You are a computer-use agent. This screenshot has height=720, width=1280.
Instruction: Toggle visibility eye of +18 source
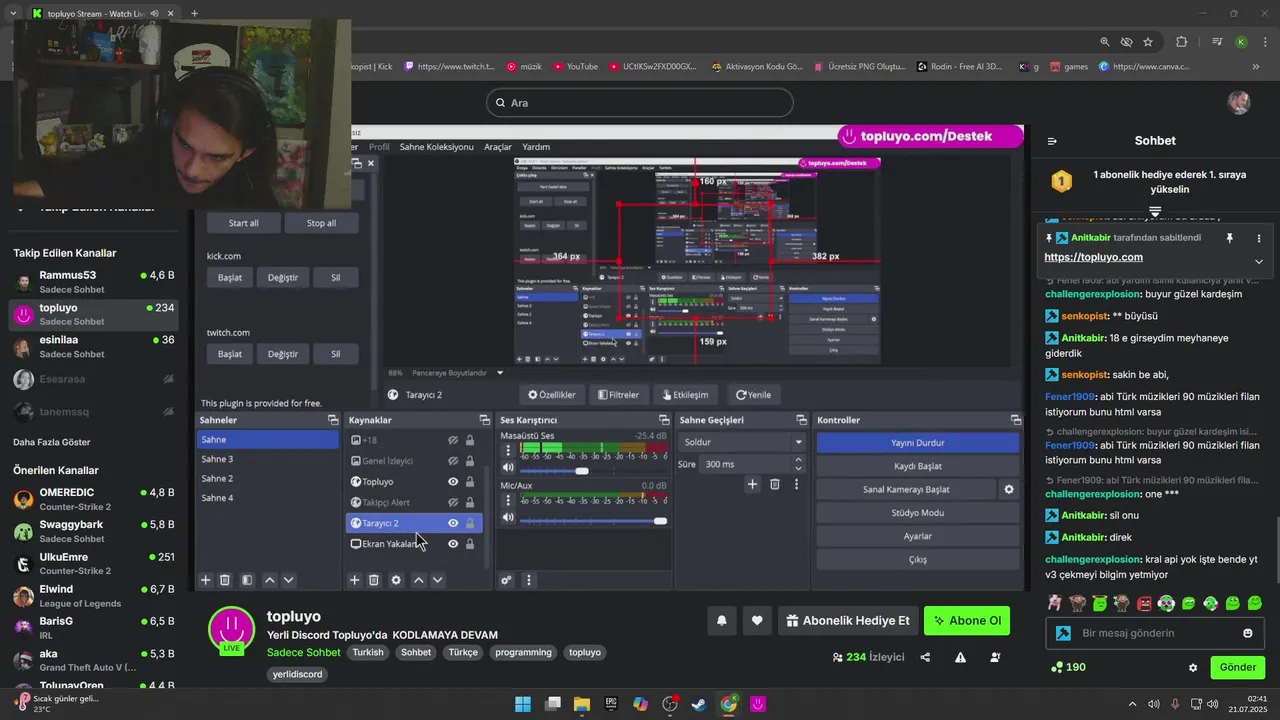(x=453, y=440)
